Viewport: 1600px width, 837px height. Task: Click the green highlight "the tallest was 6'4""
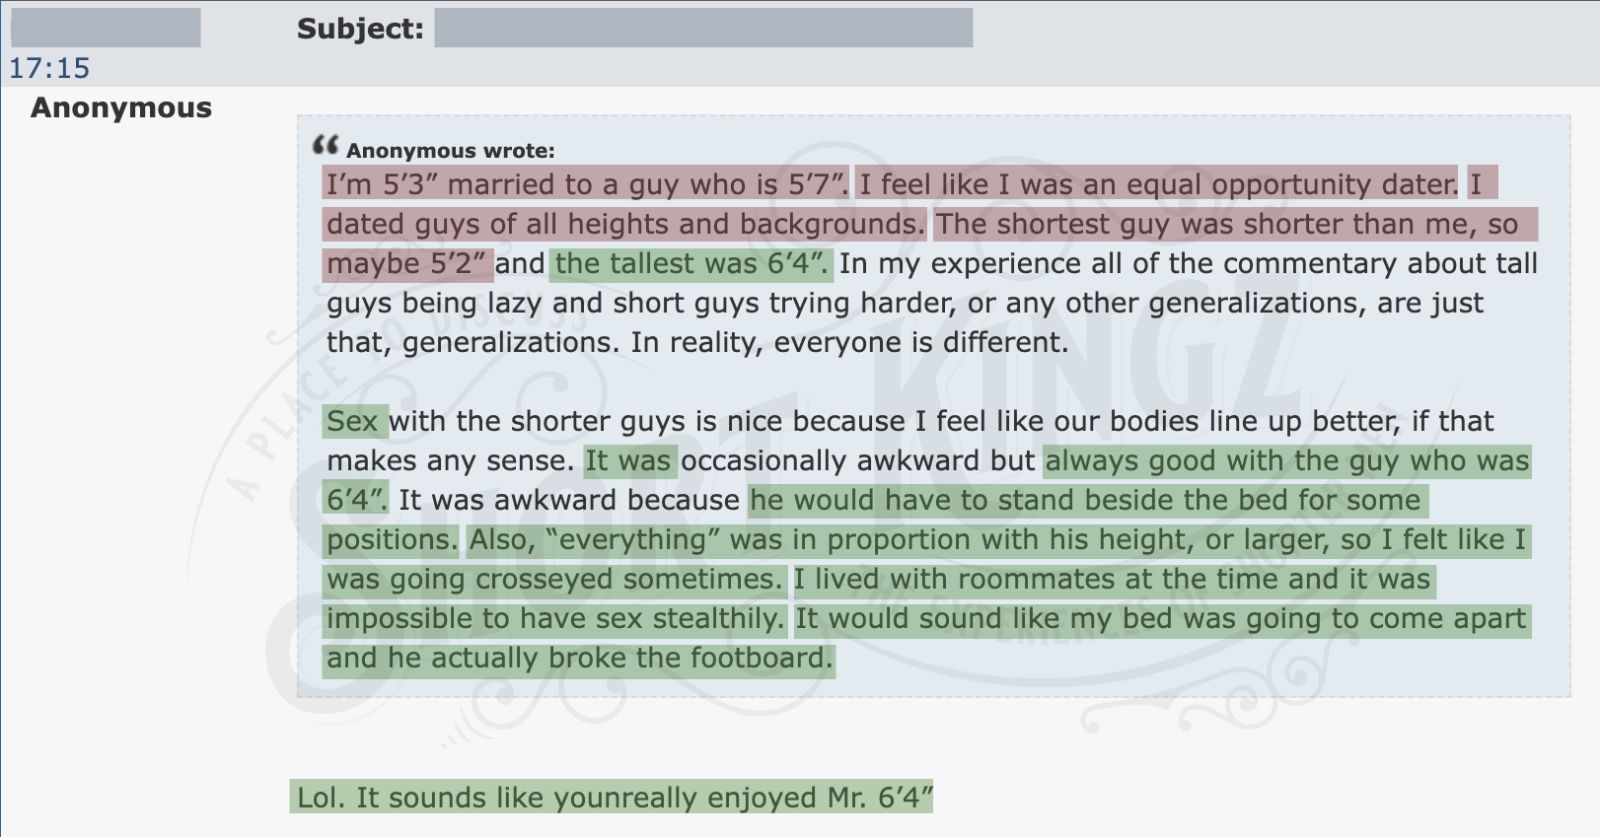click(x=690, y=264)
